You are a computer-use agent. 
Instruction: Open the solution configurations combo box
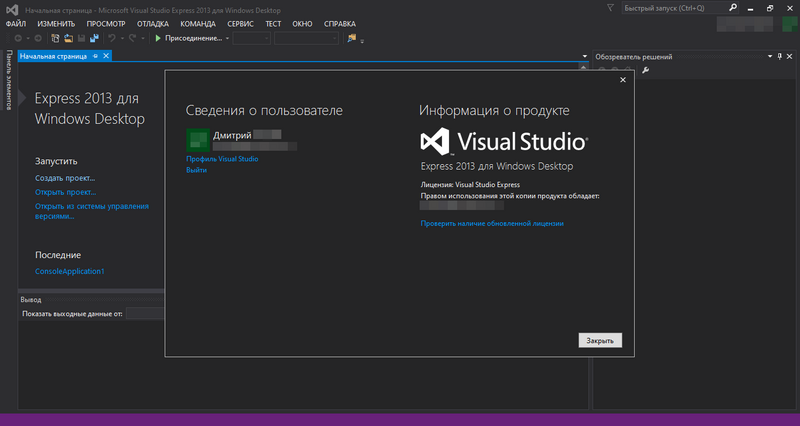point(252,38)
